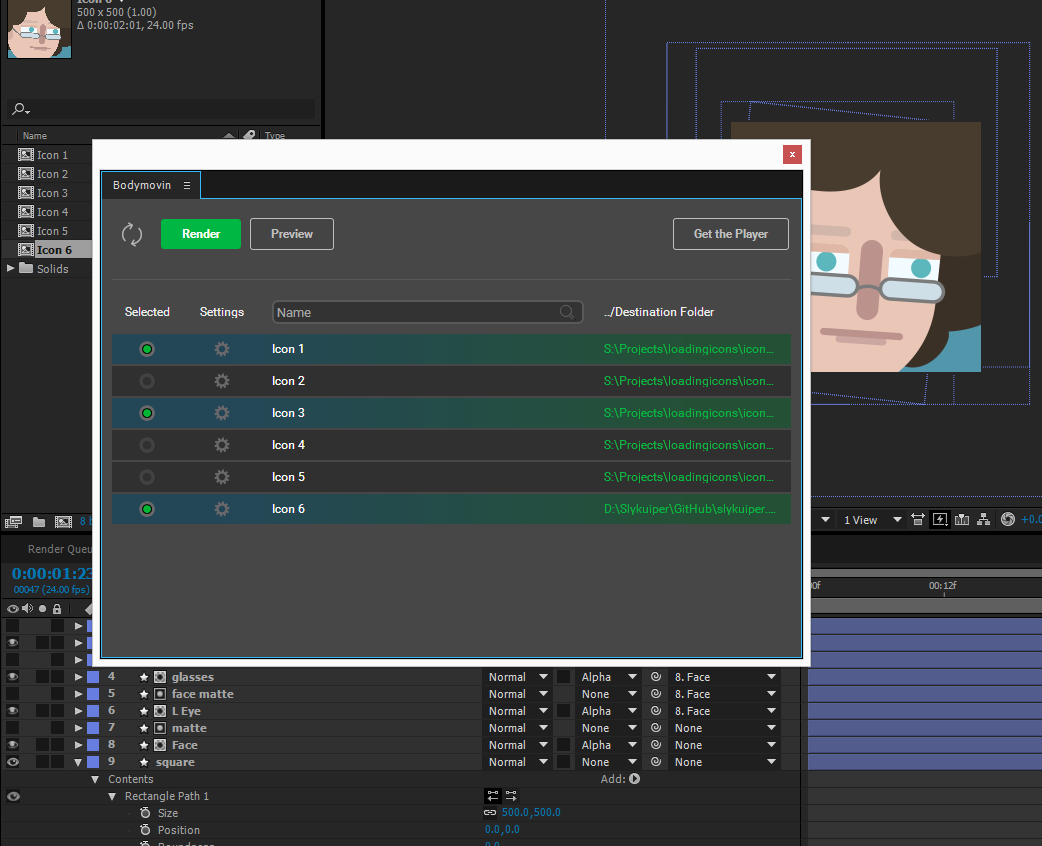Open settings gear for Icon 1
The image size is (1042, 846).
click(x=222, y=349)
